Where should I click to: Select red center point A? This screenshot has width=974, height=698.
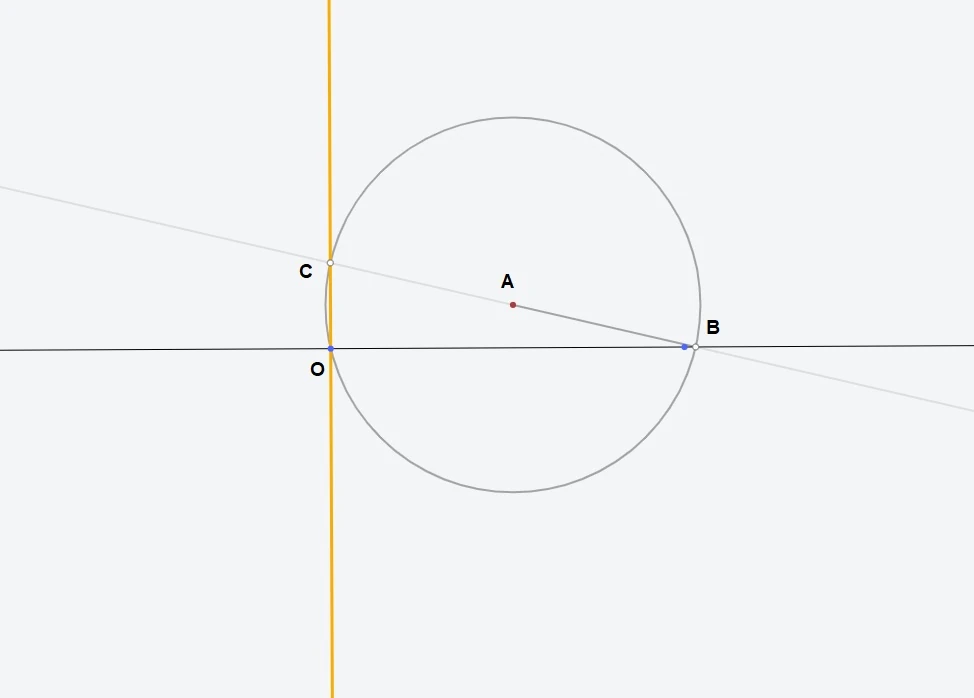pyautogui.click(x=512, y=305)
